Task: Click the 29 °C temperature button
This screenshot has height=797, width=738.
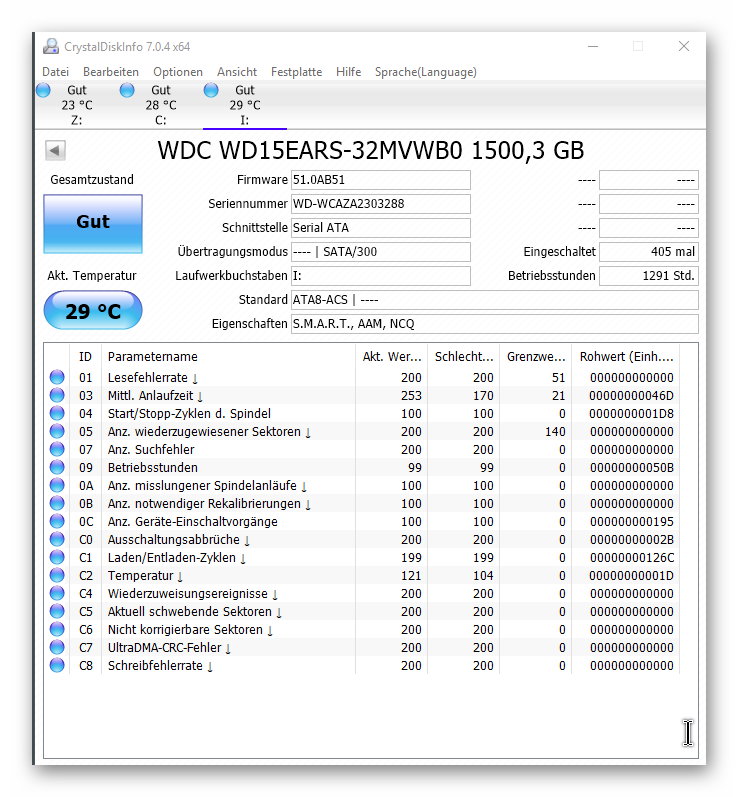Action: 93,311
